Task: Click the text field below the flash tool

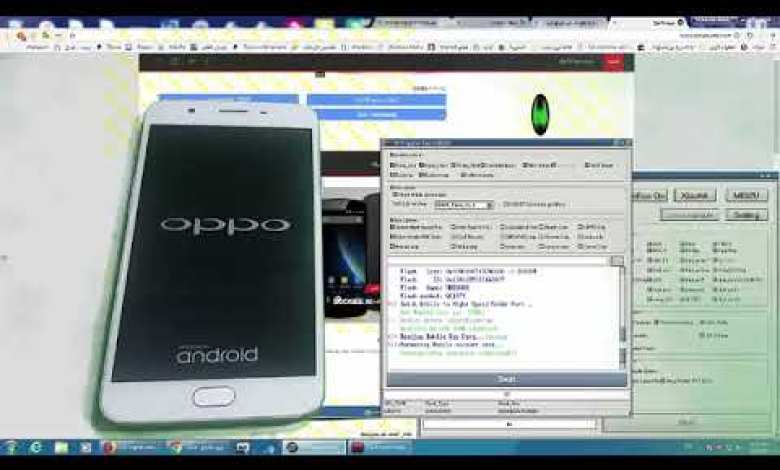Action: click(x=508, y=424)
